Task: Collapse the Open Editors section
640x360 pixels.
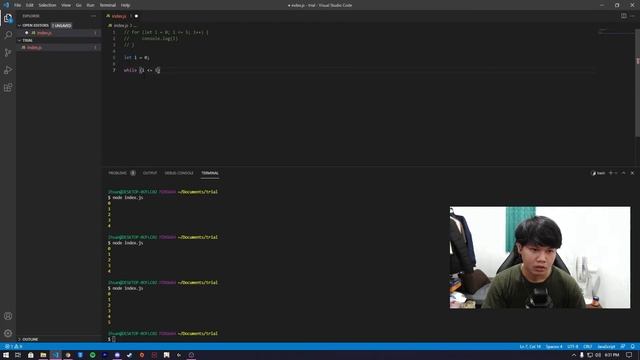Action: point(19,25)
